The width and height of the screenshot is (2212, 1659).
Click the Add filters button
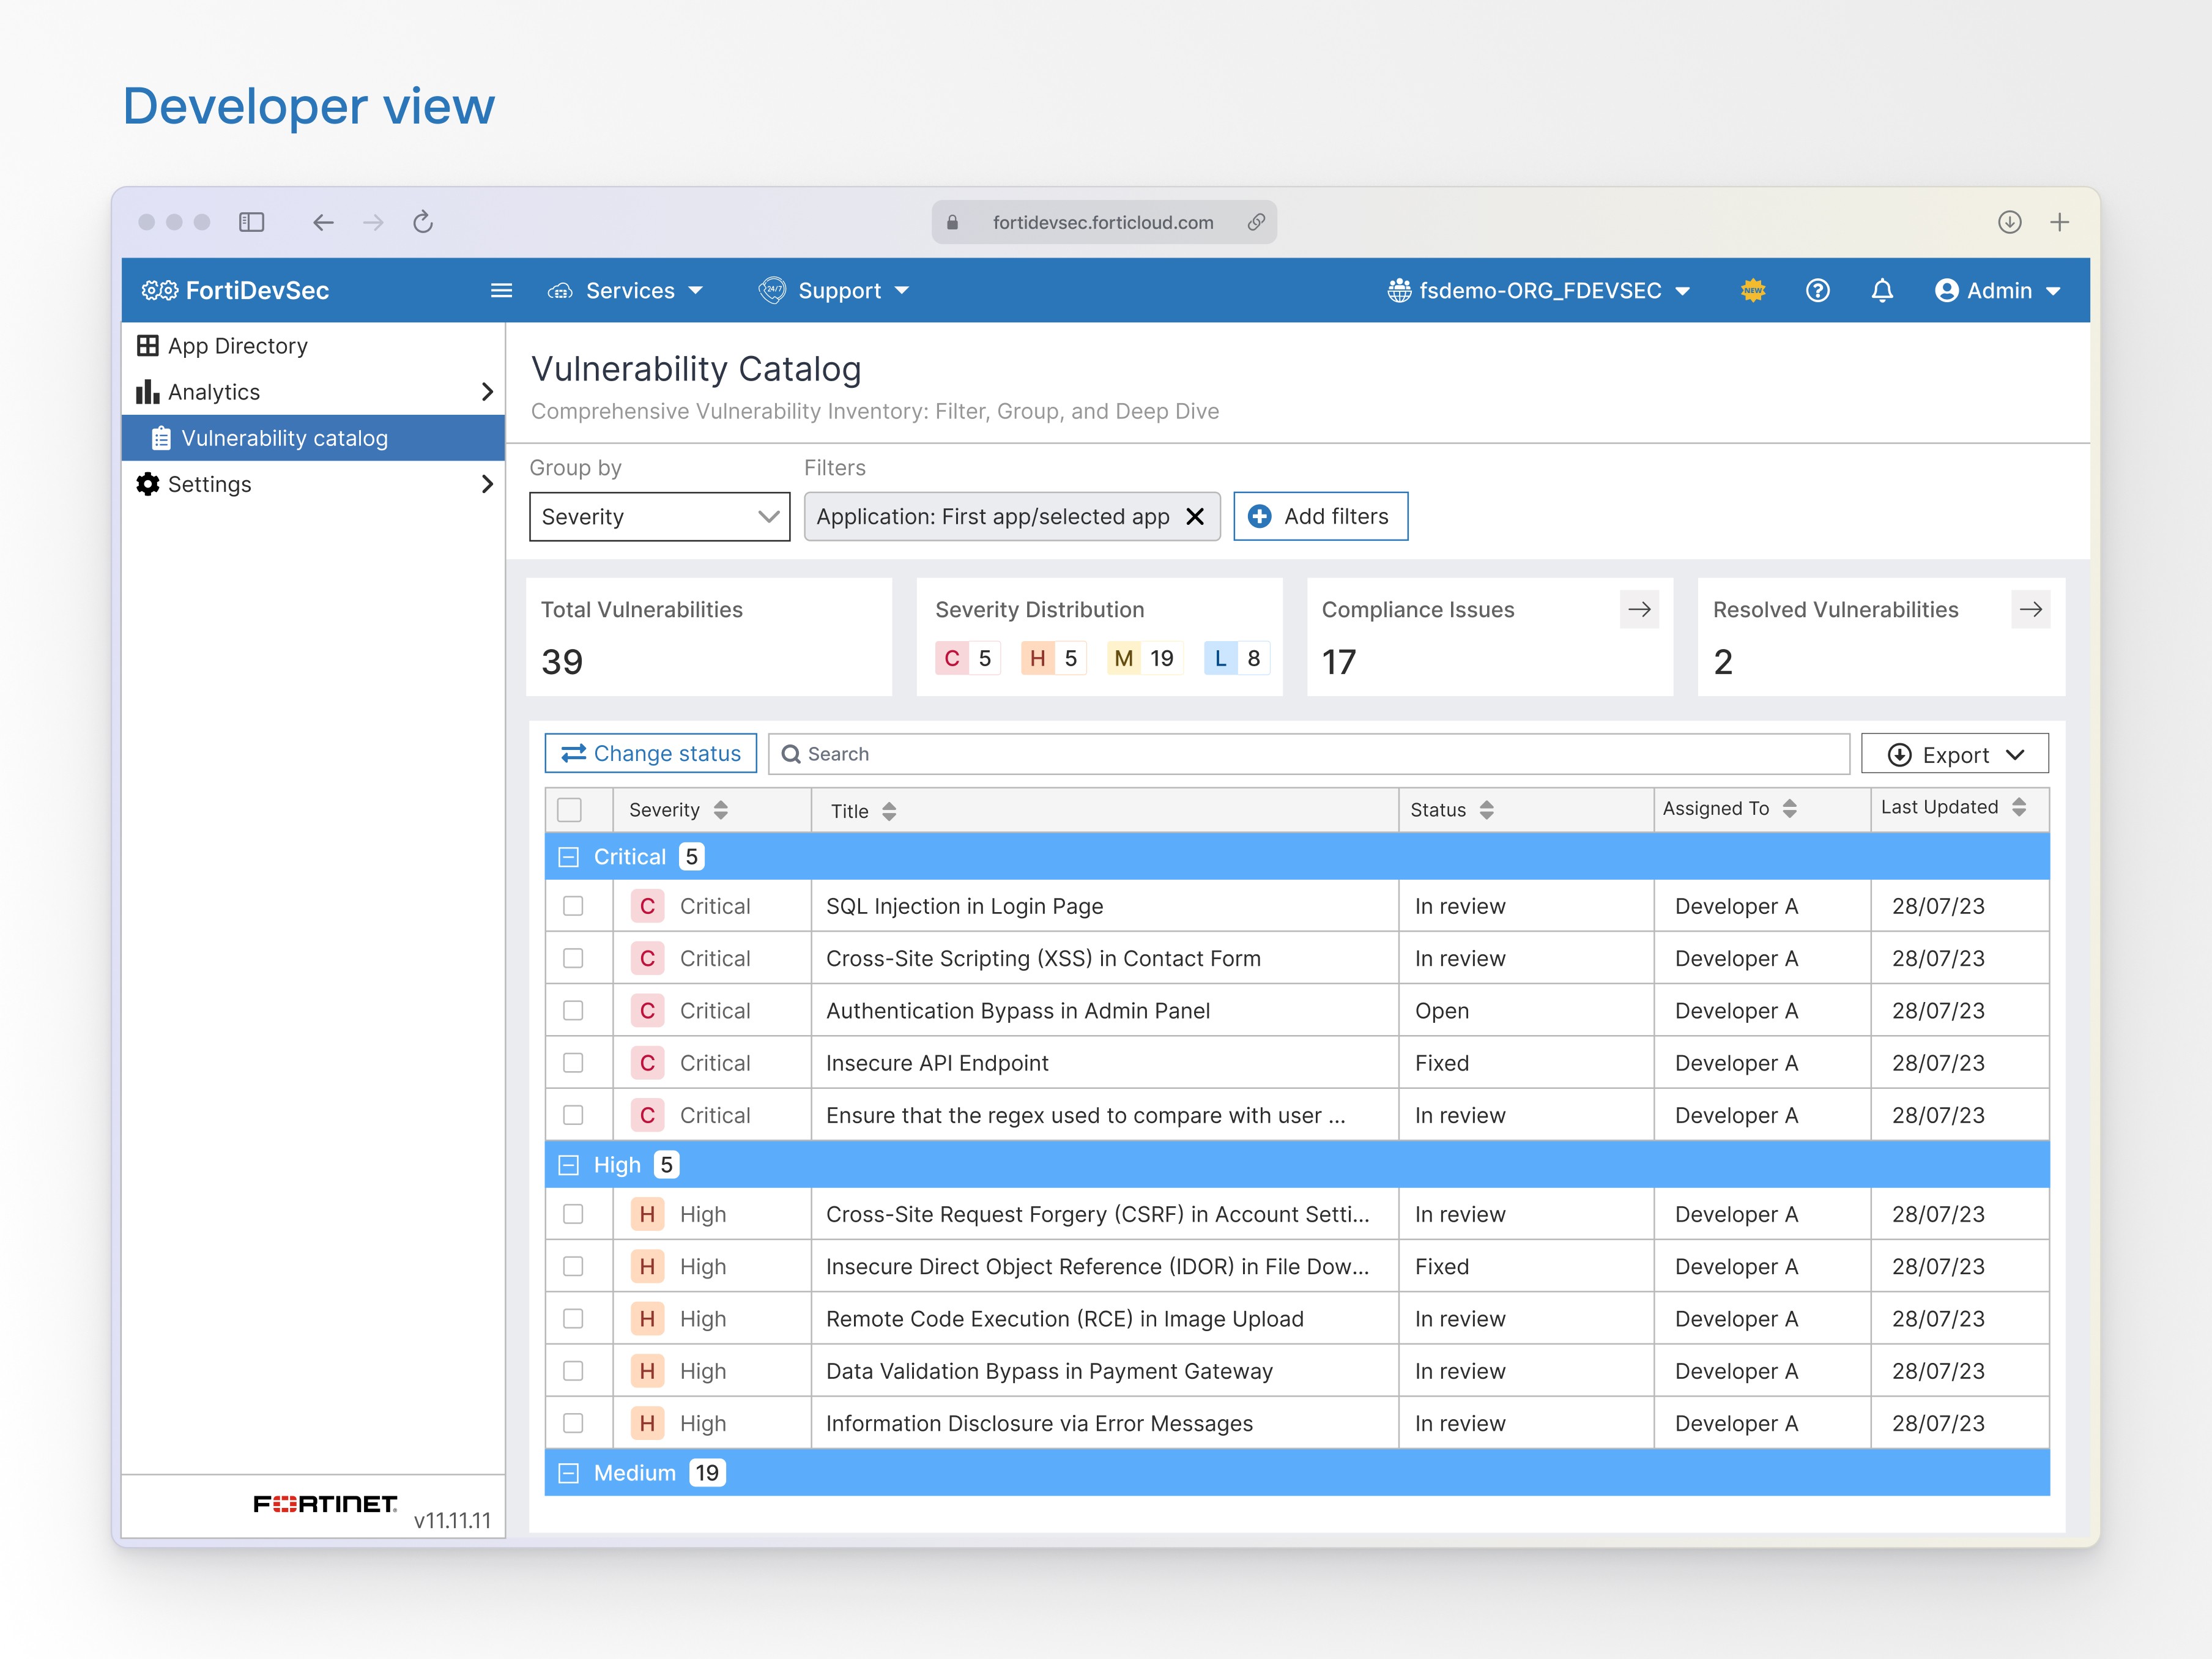click(x=1320, y=516)
